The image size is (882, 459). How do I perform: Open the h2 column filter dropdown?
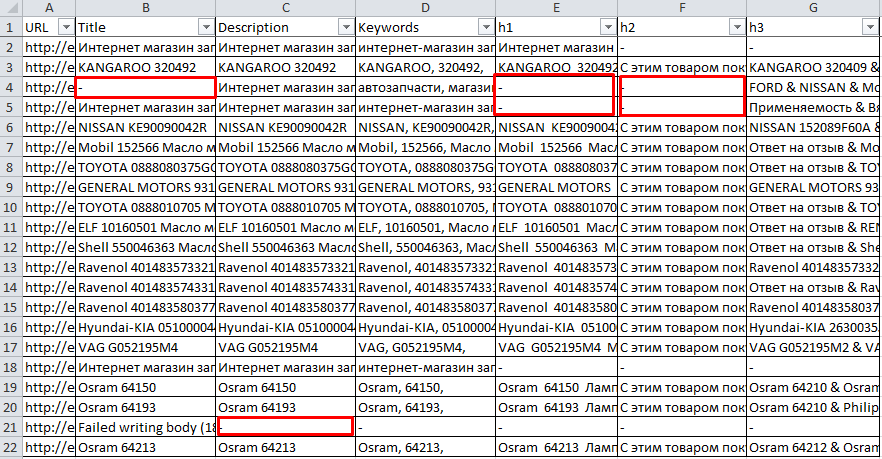(x=736, y=27)
